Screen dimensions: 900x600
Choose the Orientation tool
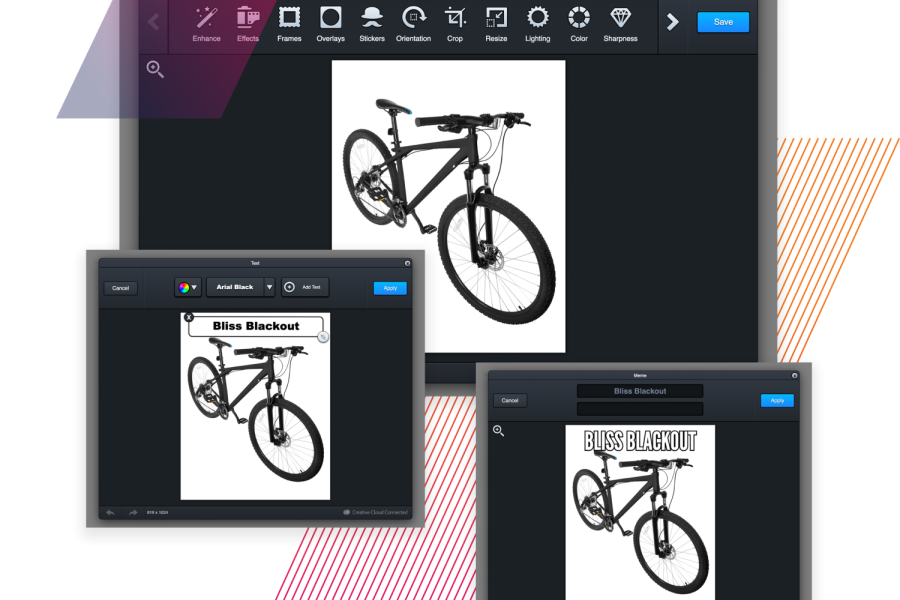click(413, 24)
